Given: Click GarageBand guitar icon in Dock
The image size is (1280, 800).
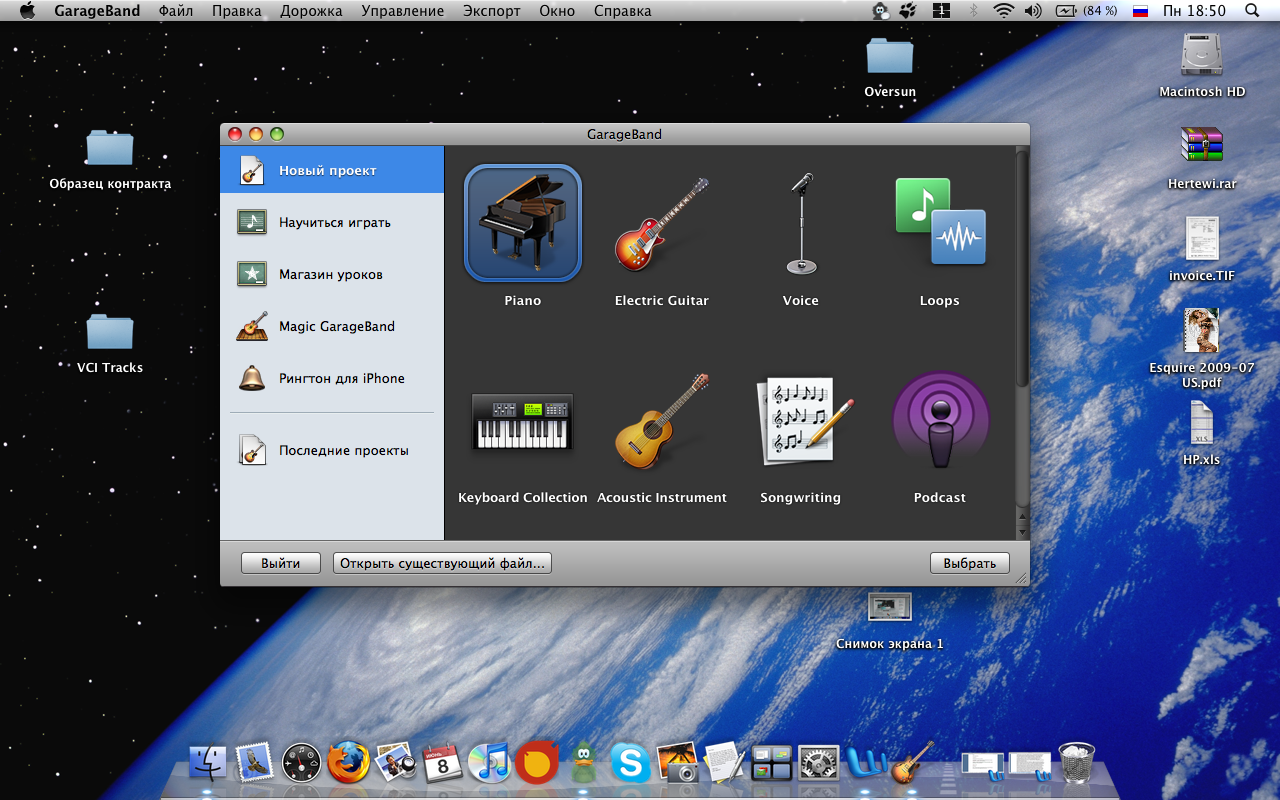Looking at the screenshot, I should (913, 763).
